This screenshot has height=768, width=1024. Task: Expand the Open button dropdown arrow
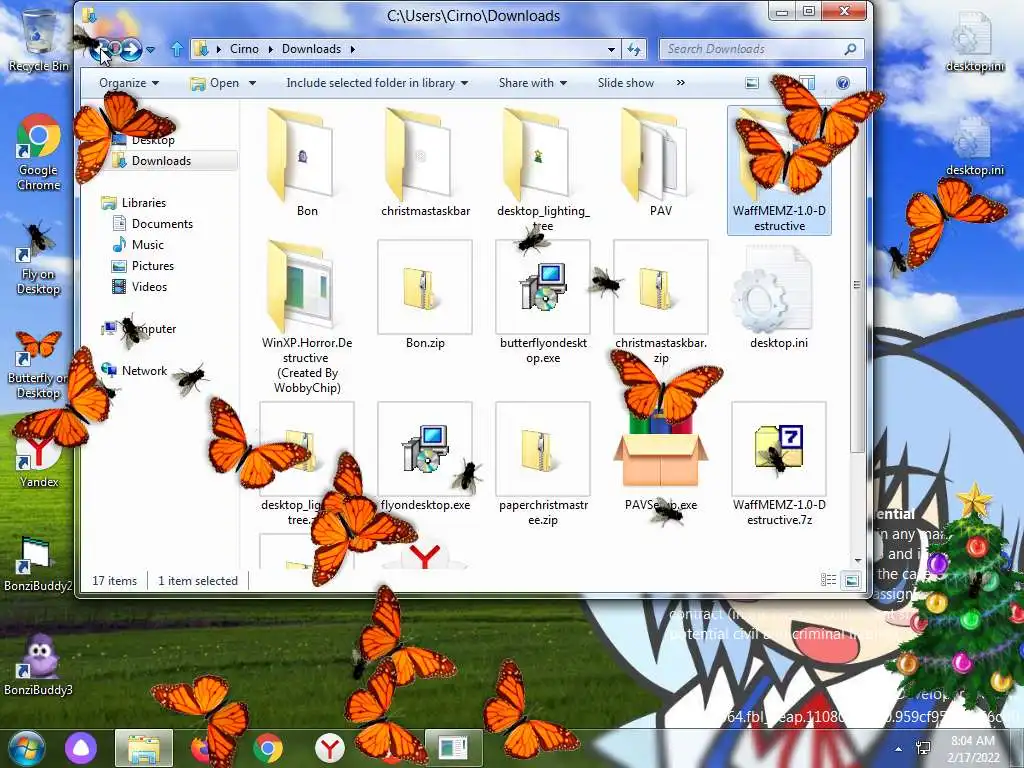coord(252,83)
